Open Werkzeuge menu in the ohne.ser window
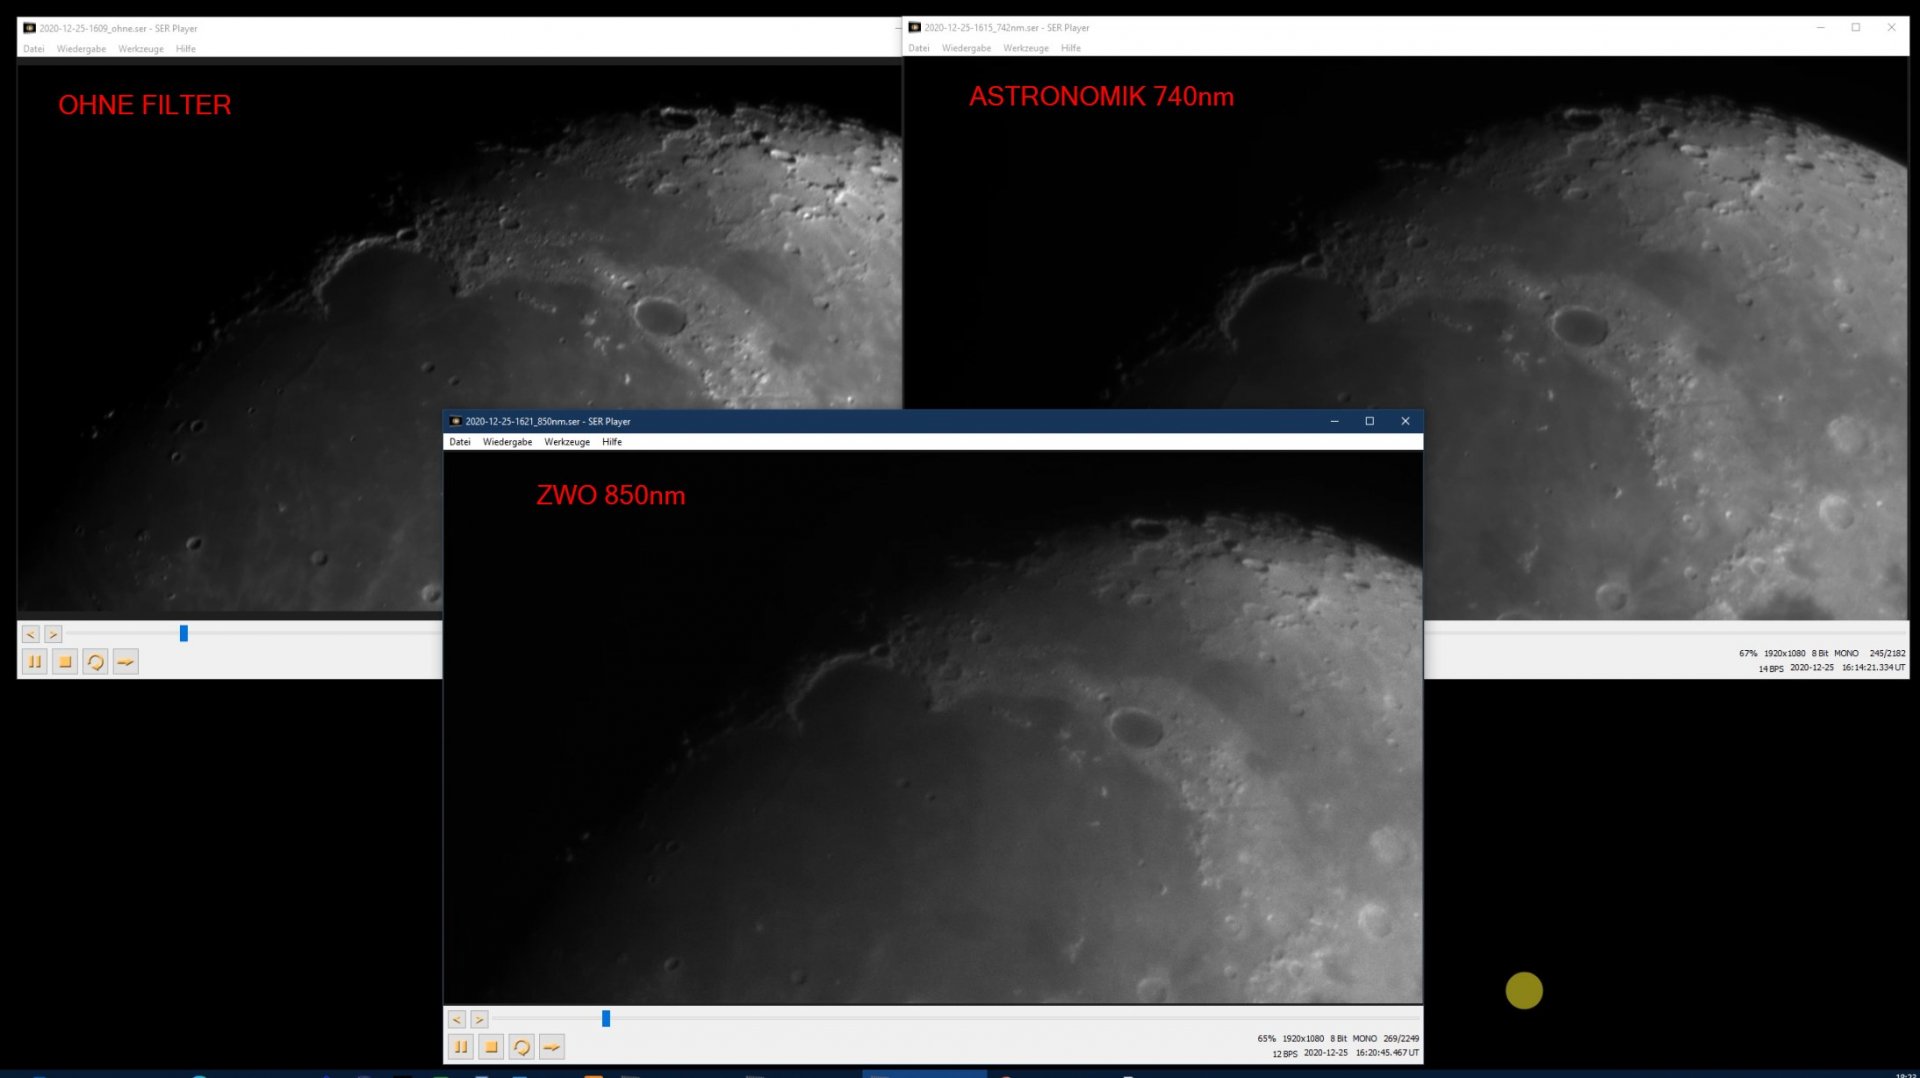The width and height of the screenshot is (1920, 1078). point(141,49)
